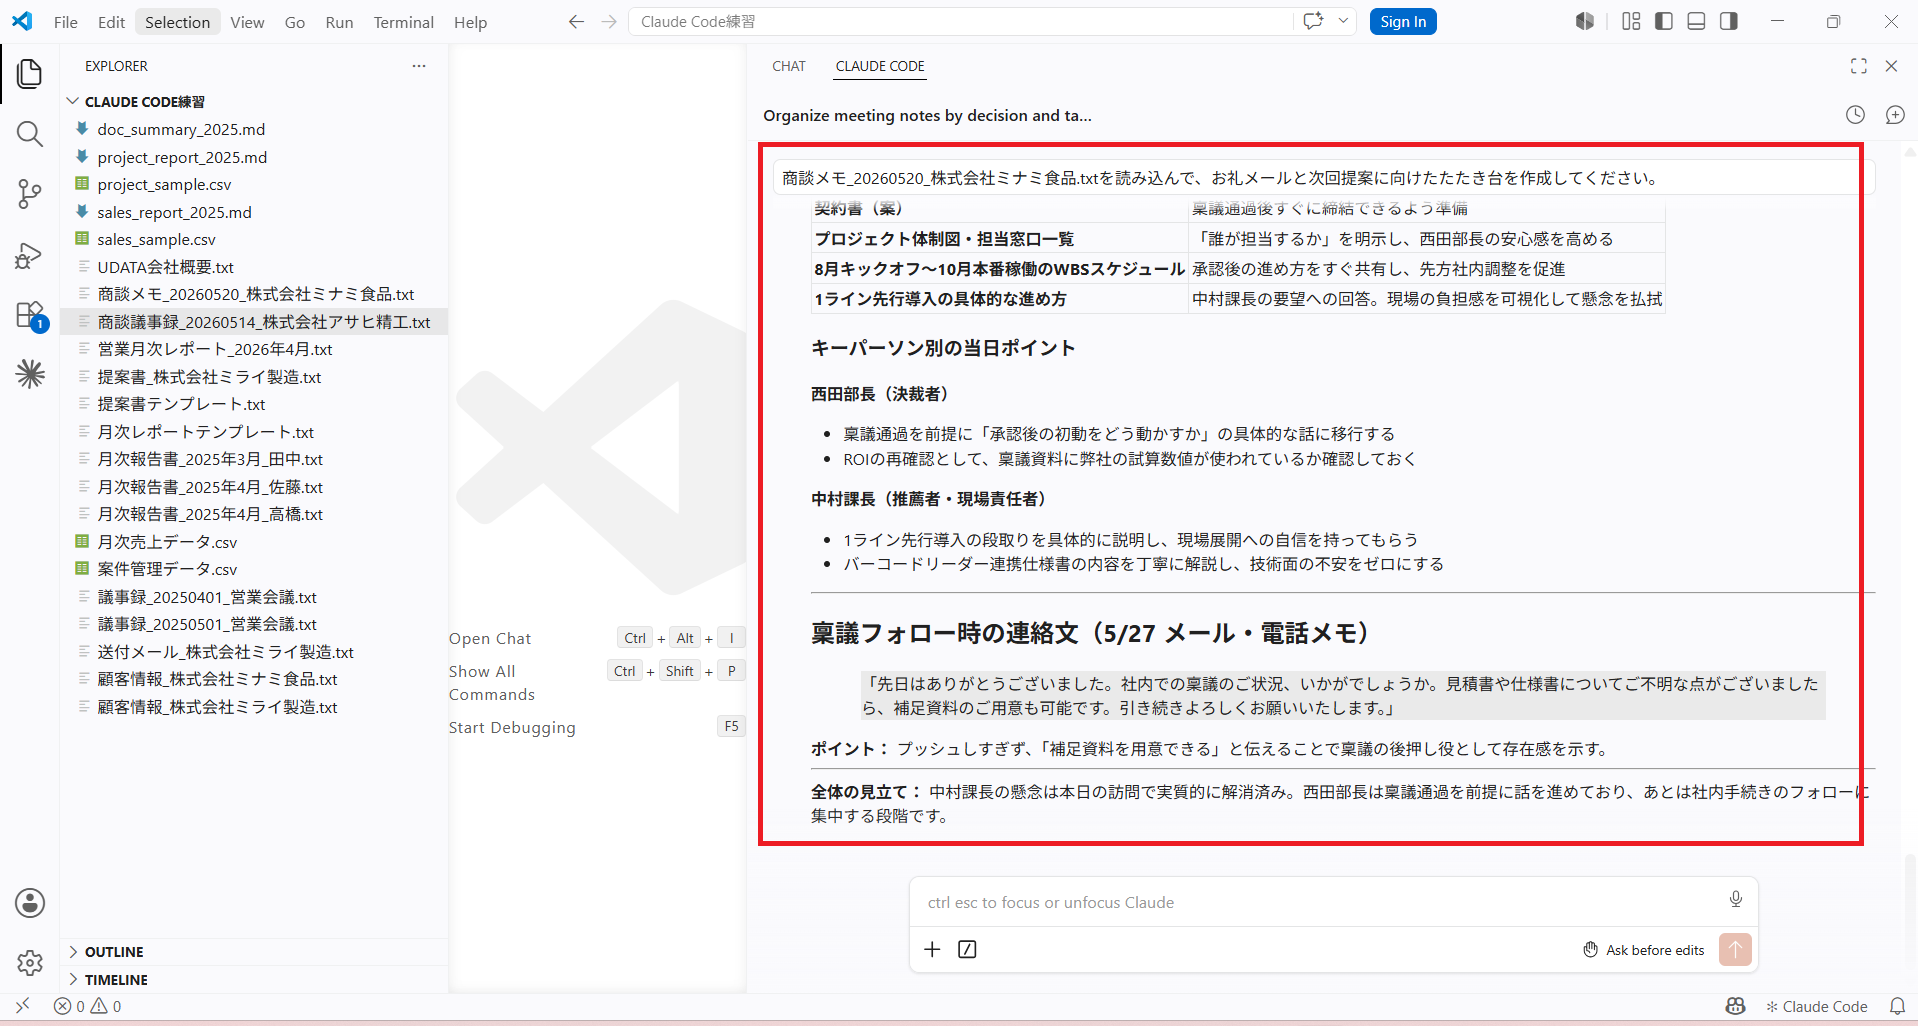The height and width of the screenshot is (1026, 1918).
Task: Click the microphone voice input icon
Action: click(x=1736, y=899)
